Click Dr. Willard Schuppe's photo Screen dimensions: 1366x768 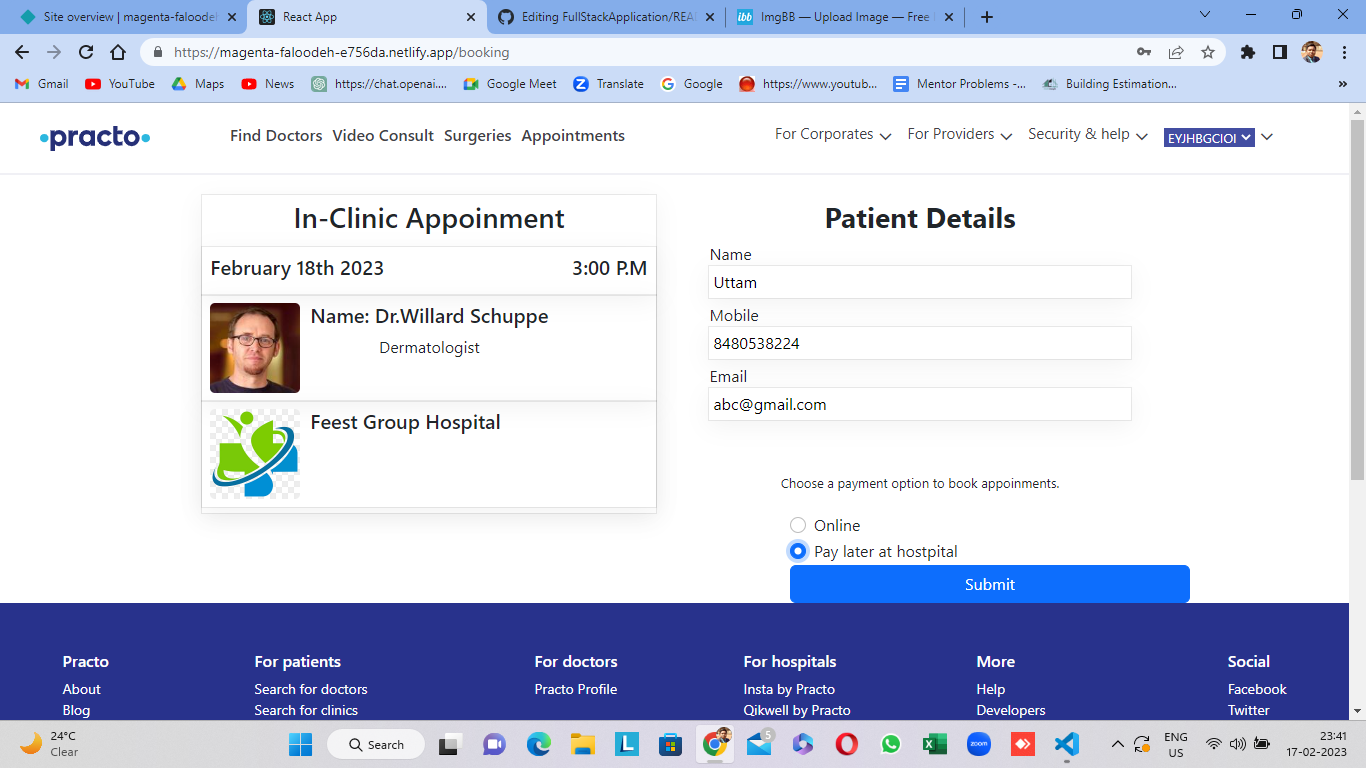pyautogui.click(x=255, y=348)
